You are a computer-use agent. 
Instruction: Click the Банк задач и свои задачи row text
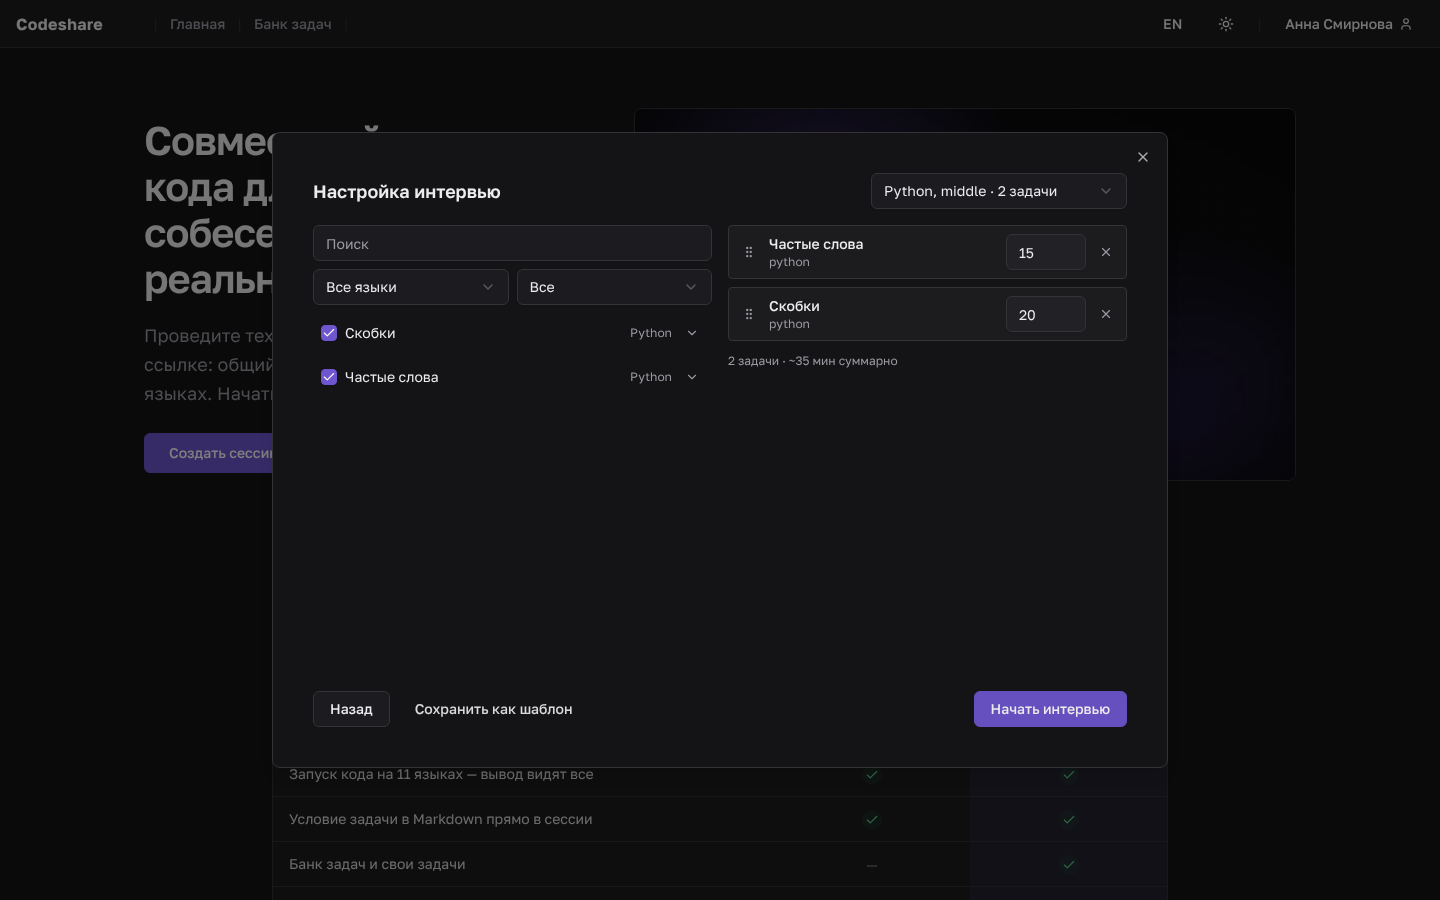click(377, 864)
